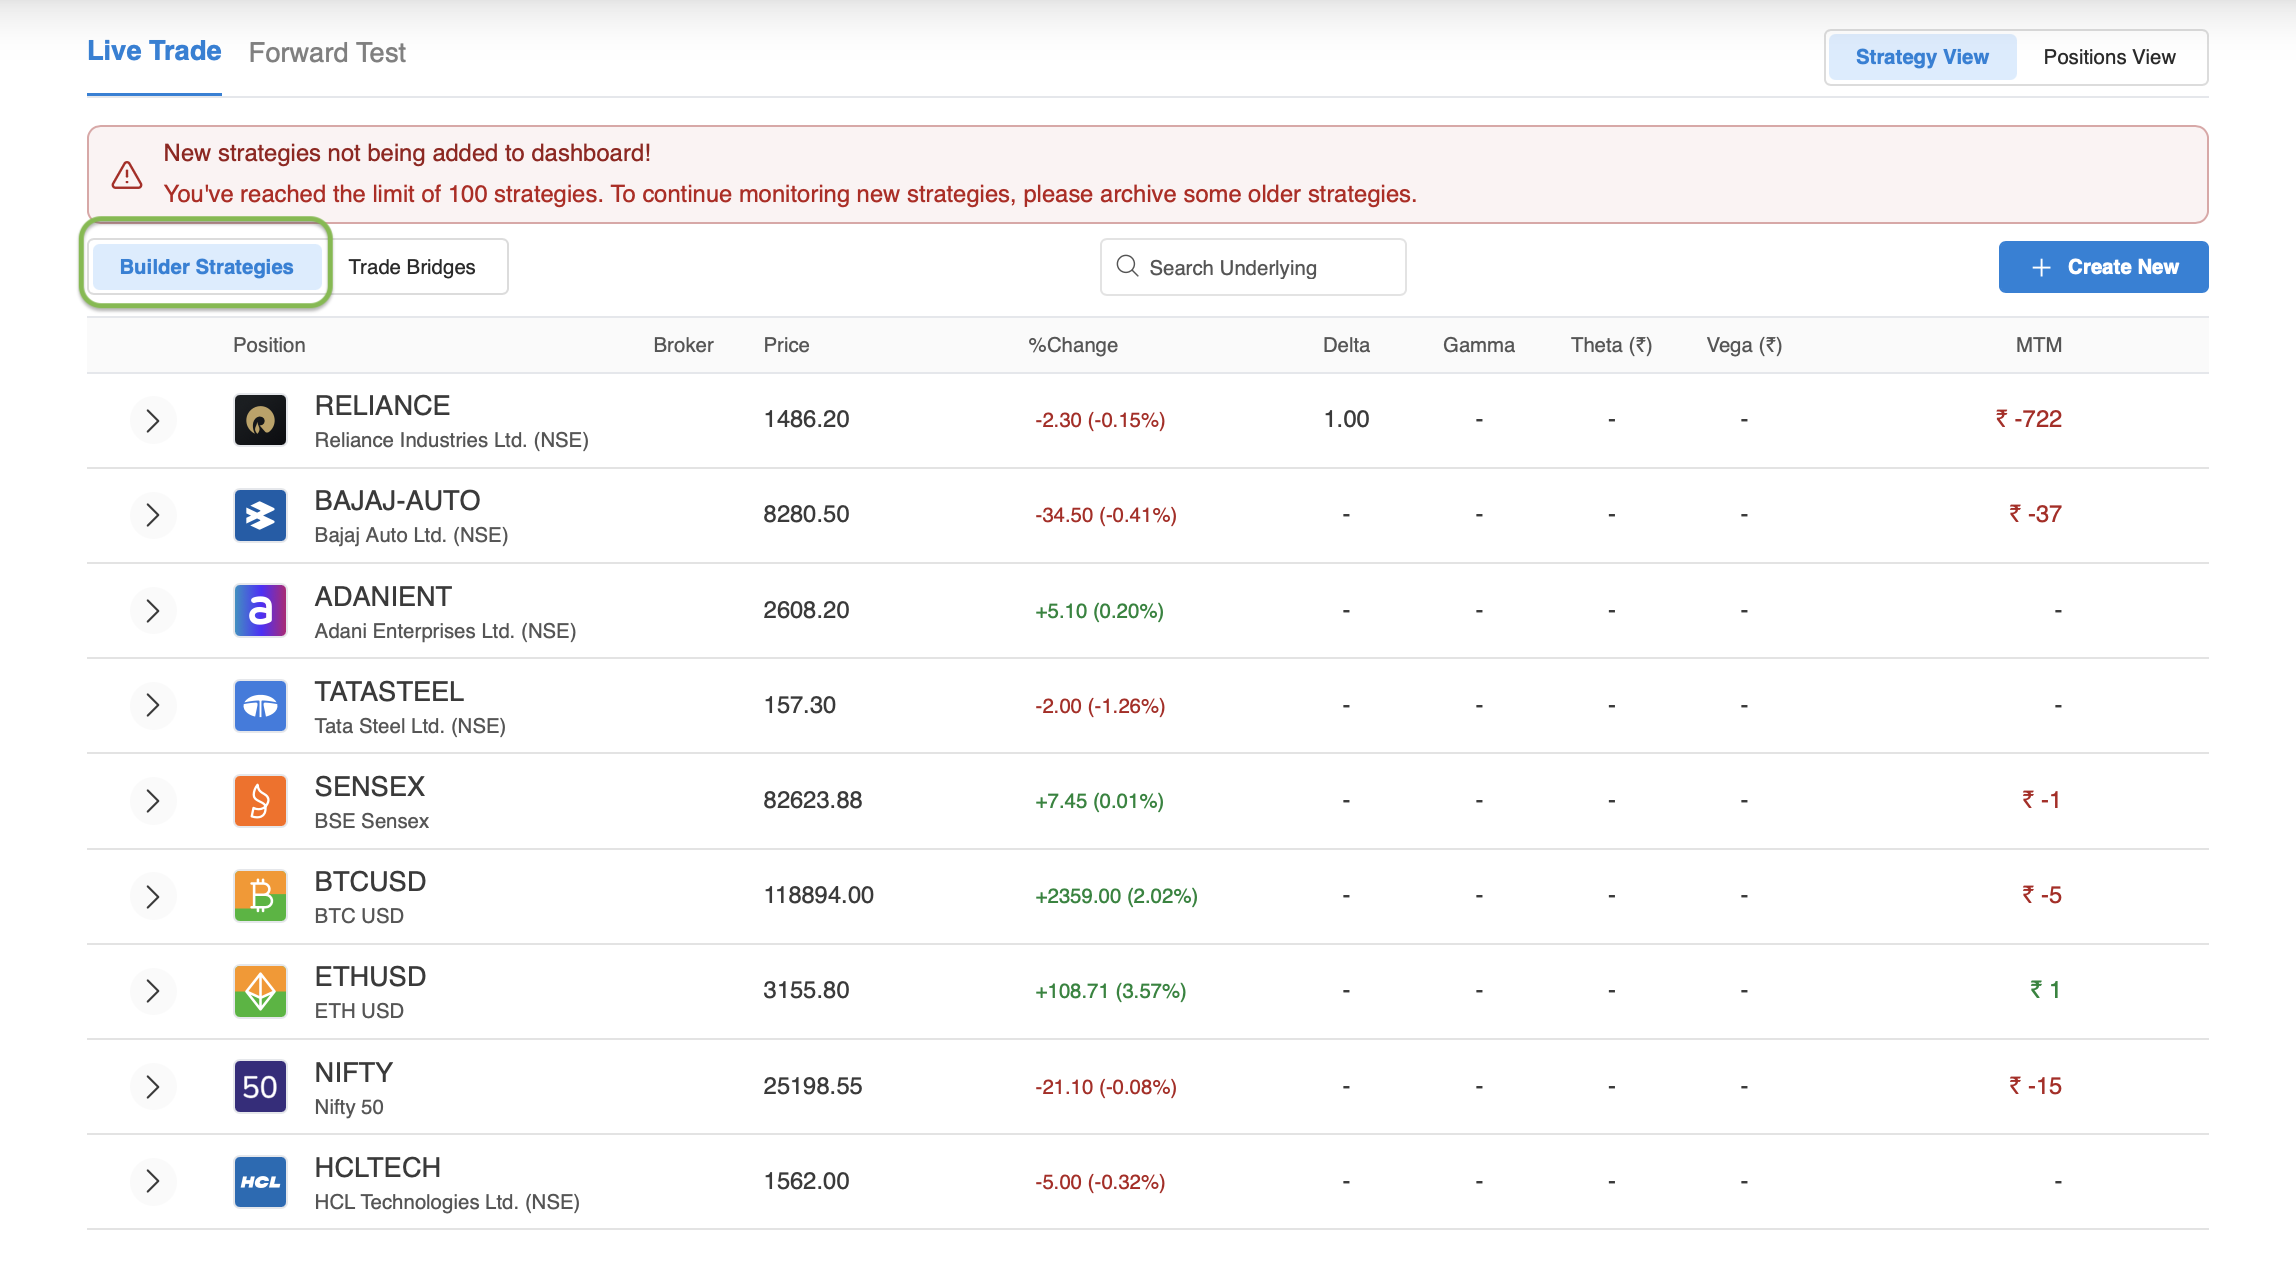Click Bajaj Auto MTM value ₹ -37
The width and height of the screenshot is (2296, 1266).
(2035, 514)
